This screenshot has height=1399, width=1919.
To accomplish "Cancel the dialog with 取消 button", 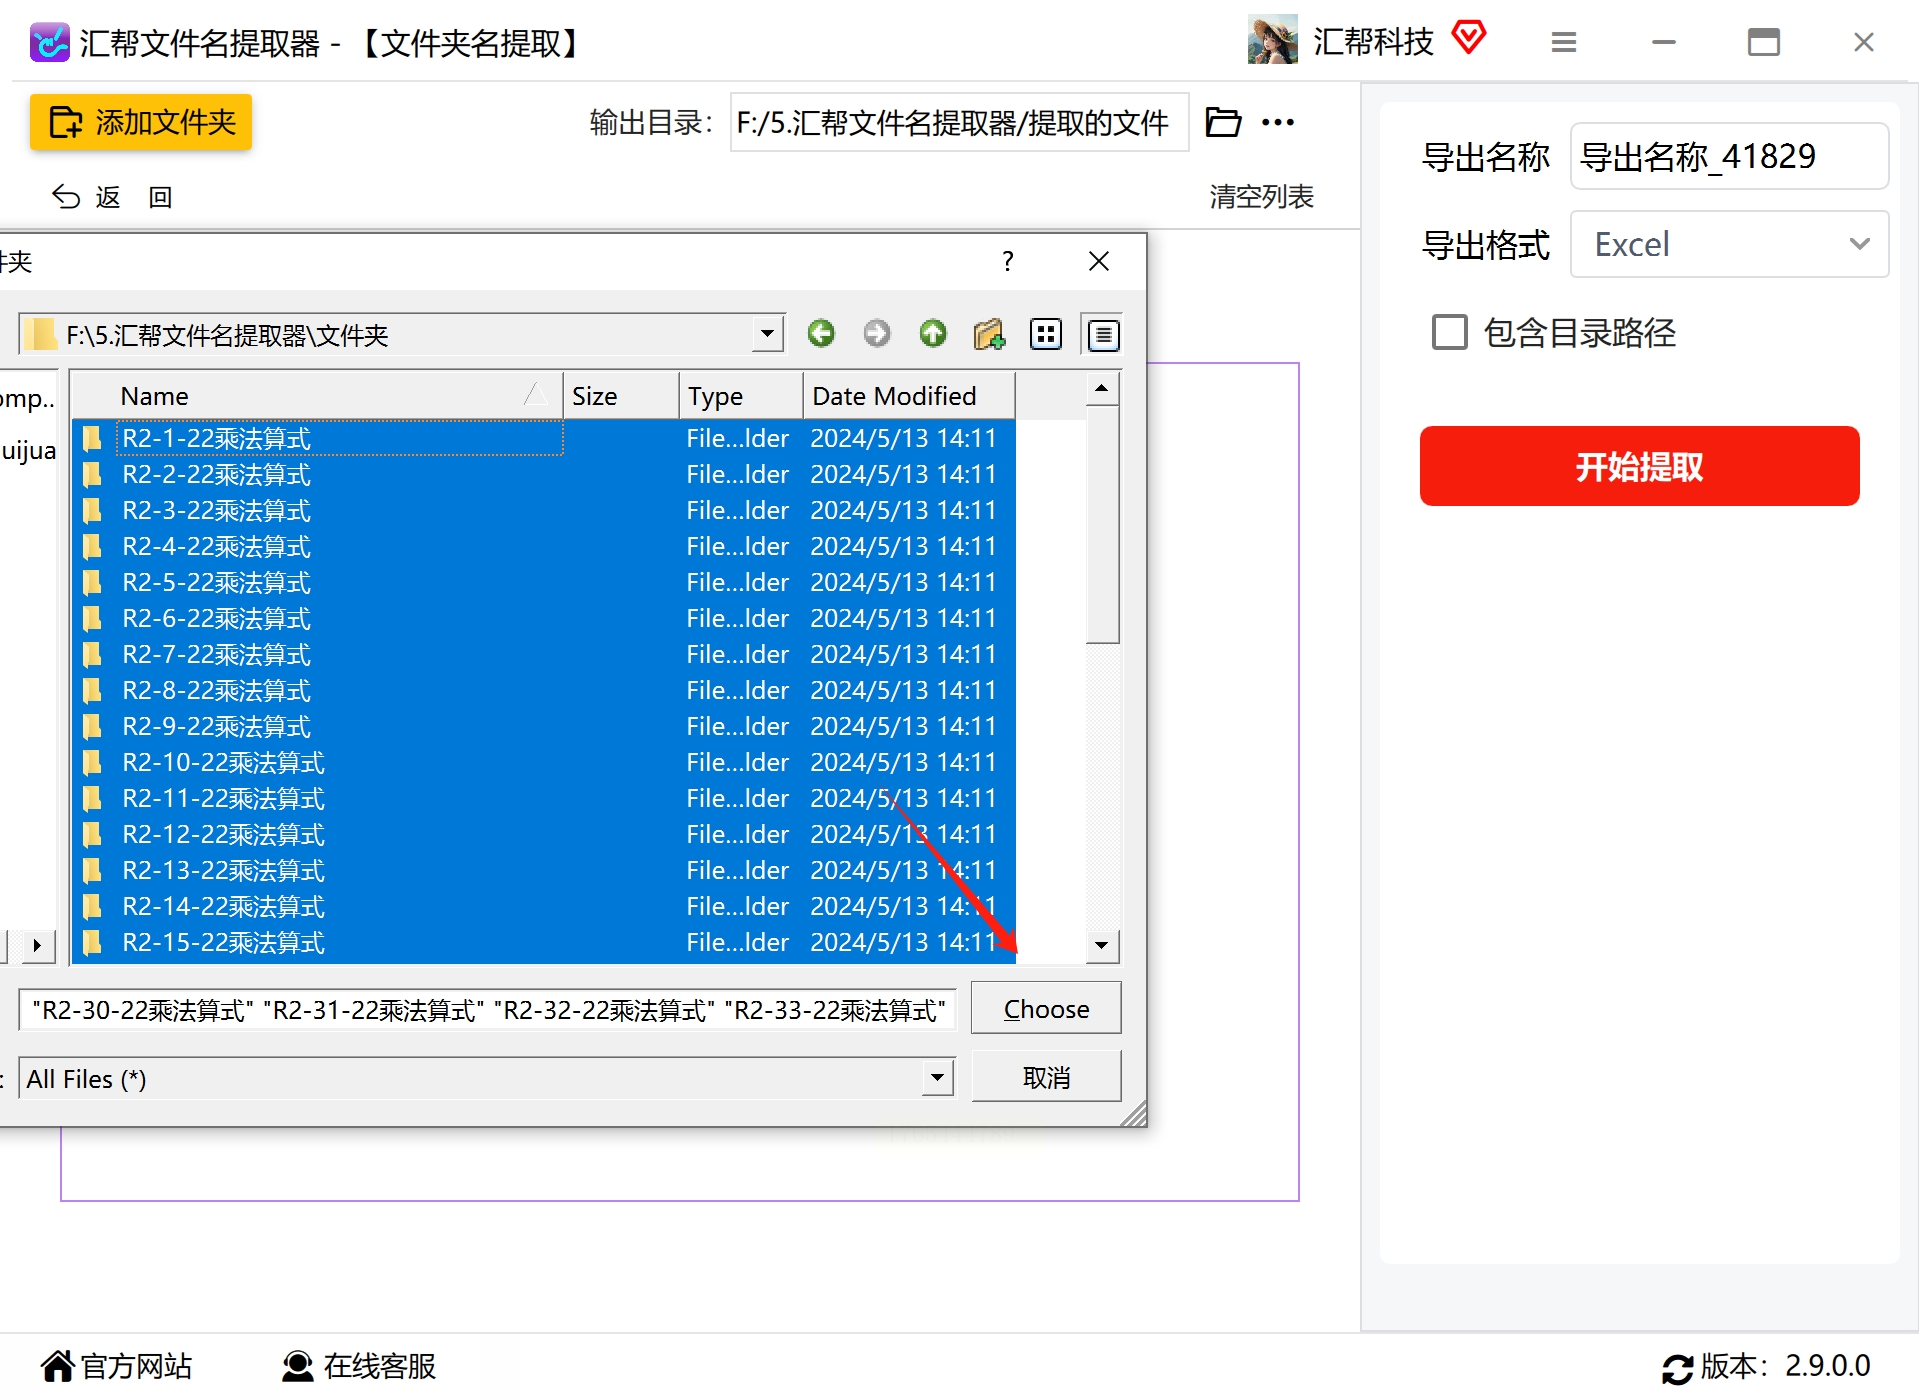I will pos(1046,1077).
